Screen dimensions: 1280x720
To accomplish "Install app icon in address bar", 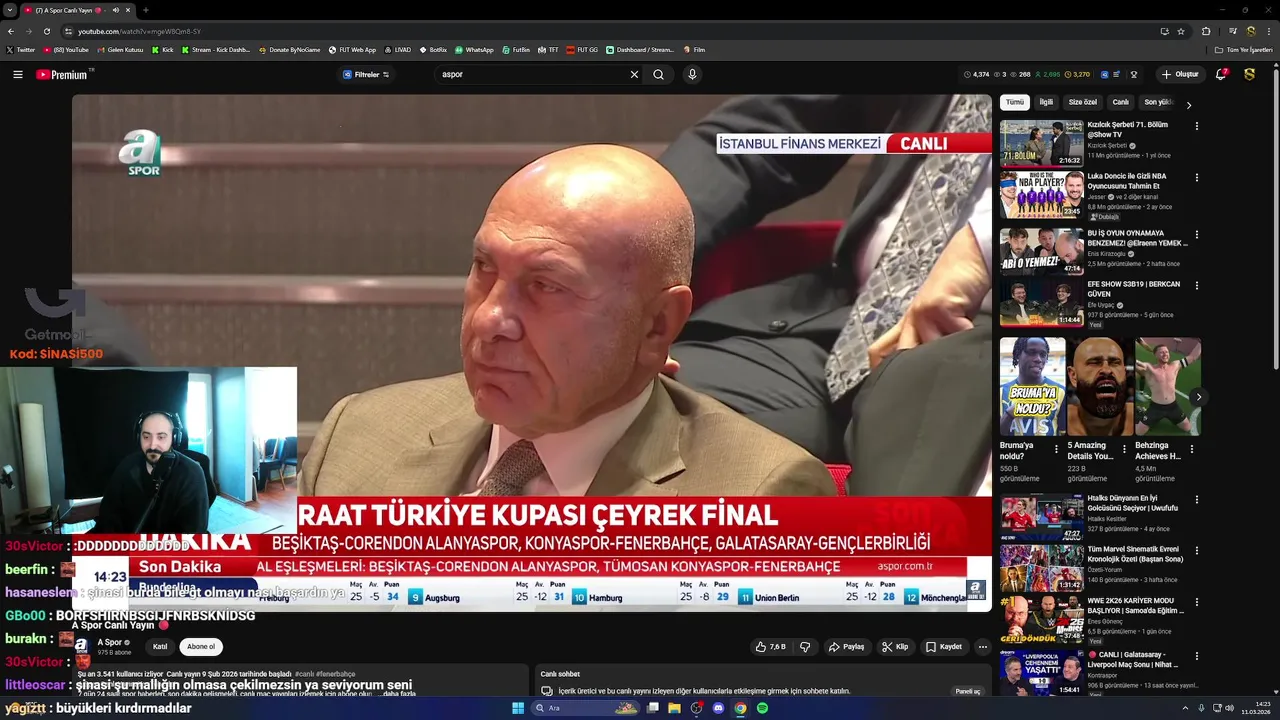I will click(x=1164, y=31).
